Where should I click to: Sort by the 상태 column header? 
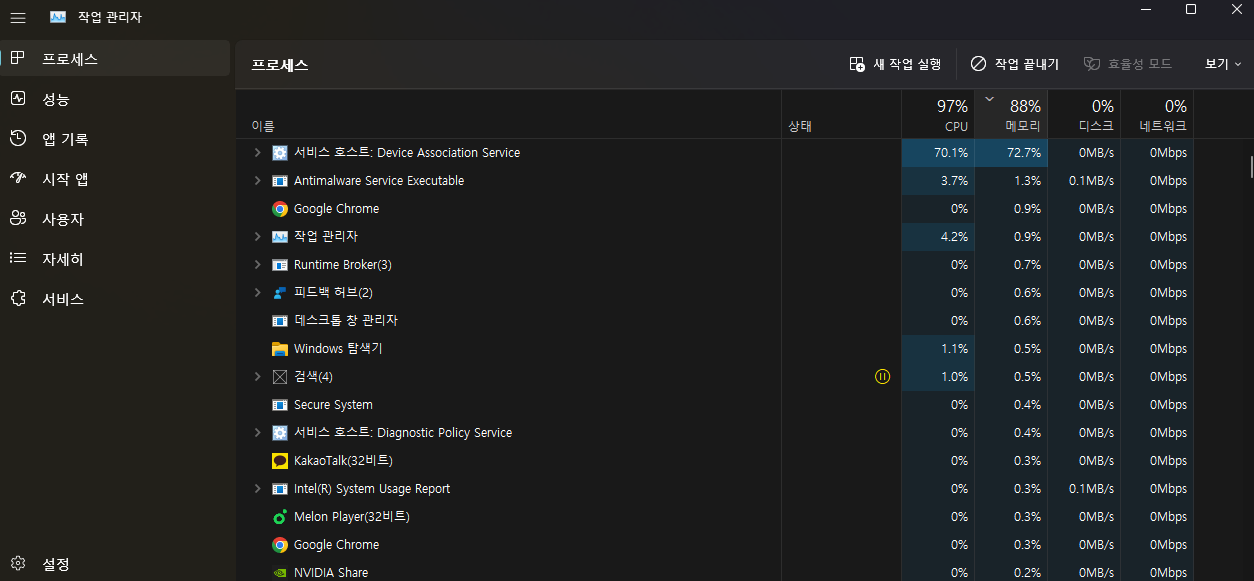coord(841,114)
